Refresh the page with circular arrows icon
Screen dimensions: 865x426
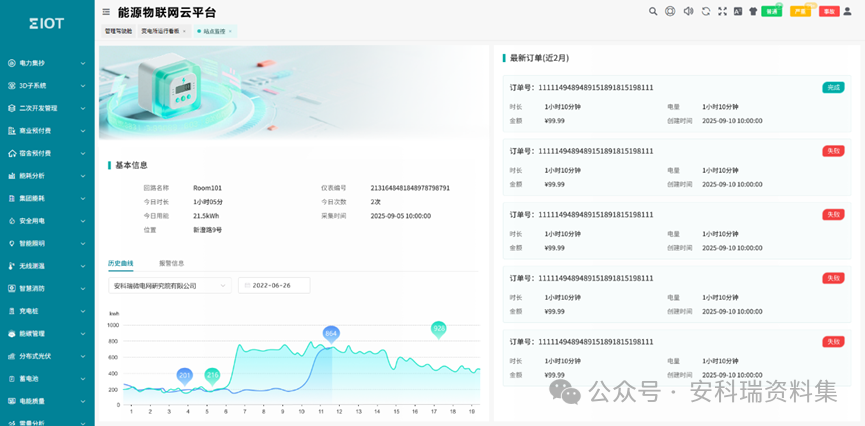click(706, 11)
